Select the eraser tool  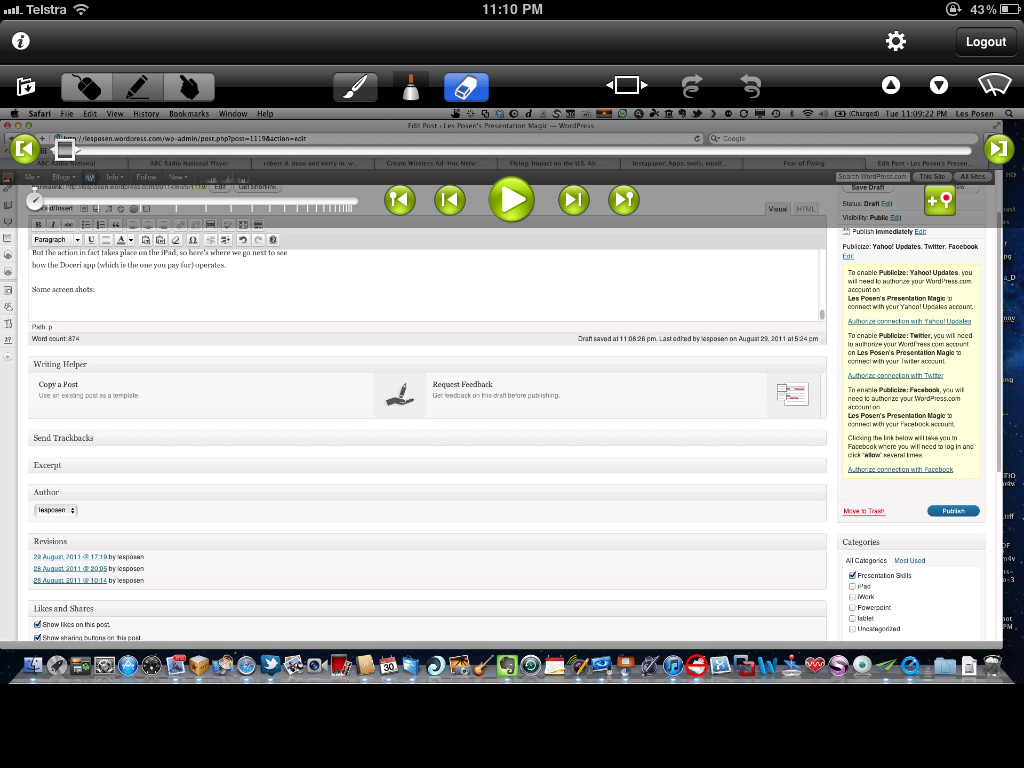click(x=466, y=87)
